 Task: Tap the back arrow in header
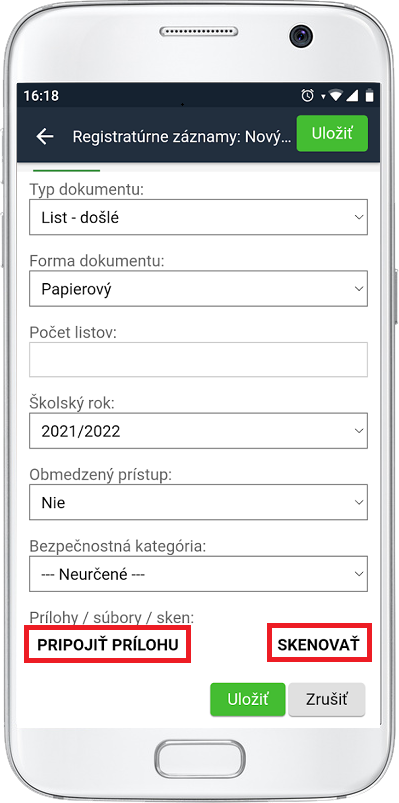coord(45,136)
